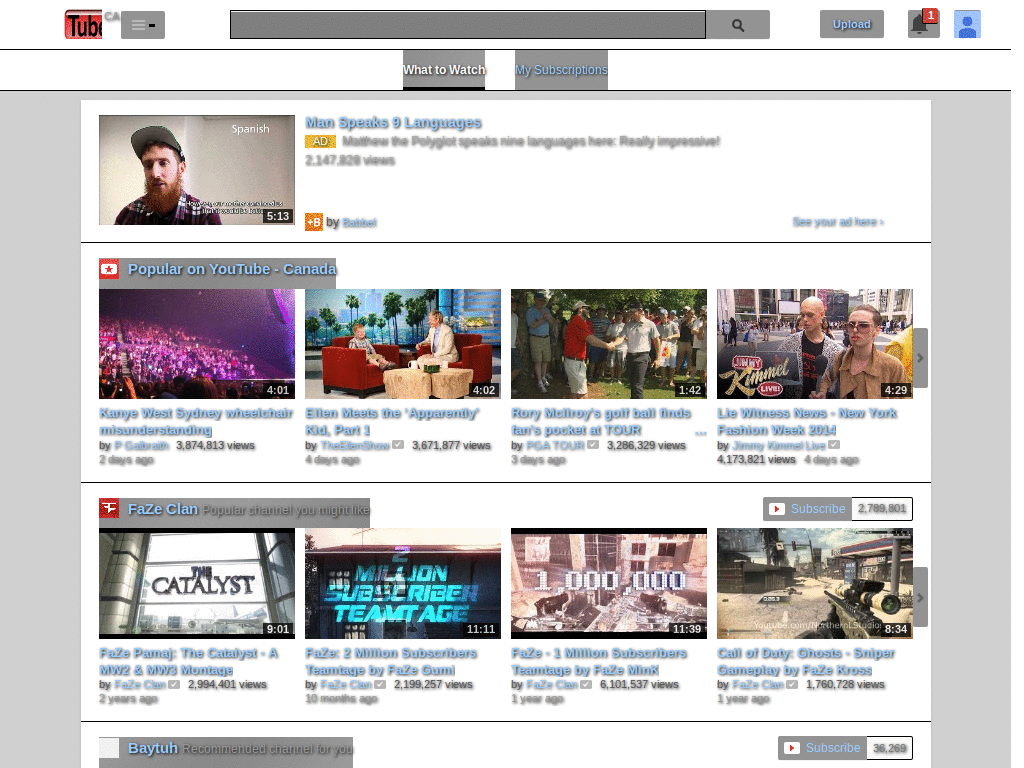Click the Popular on YouTube star icon
This screenshot has height=768, width=1024.
click(109, 268)
